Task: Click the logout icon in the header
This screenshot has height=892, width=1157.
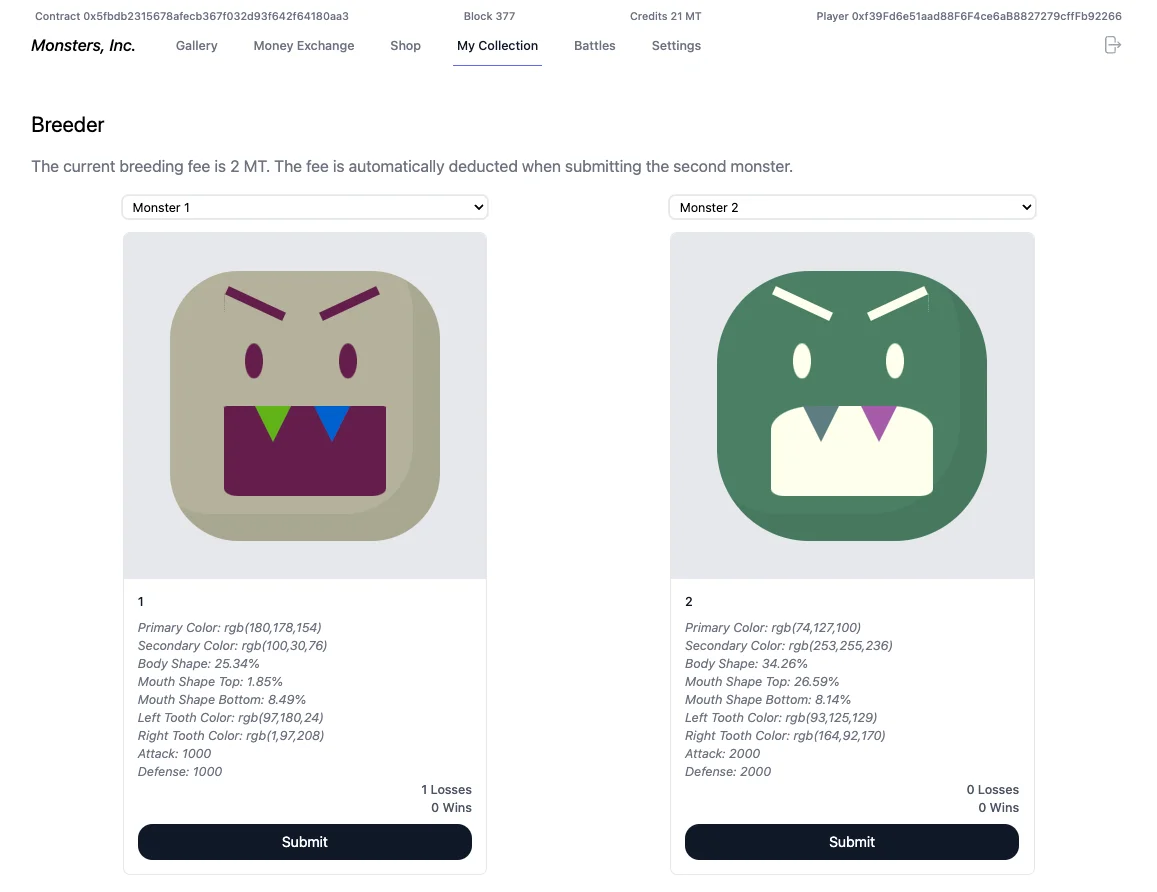Action: (x=1112, y=45)
